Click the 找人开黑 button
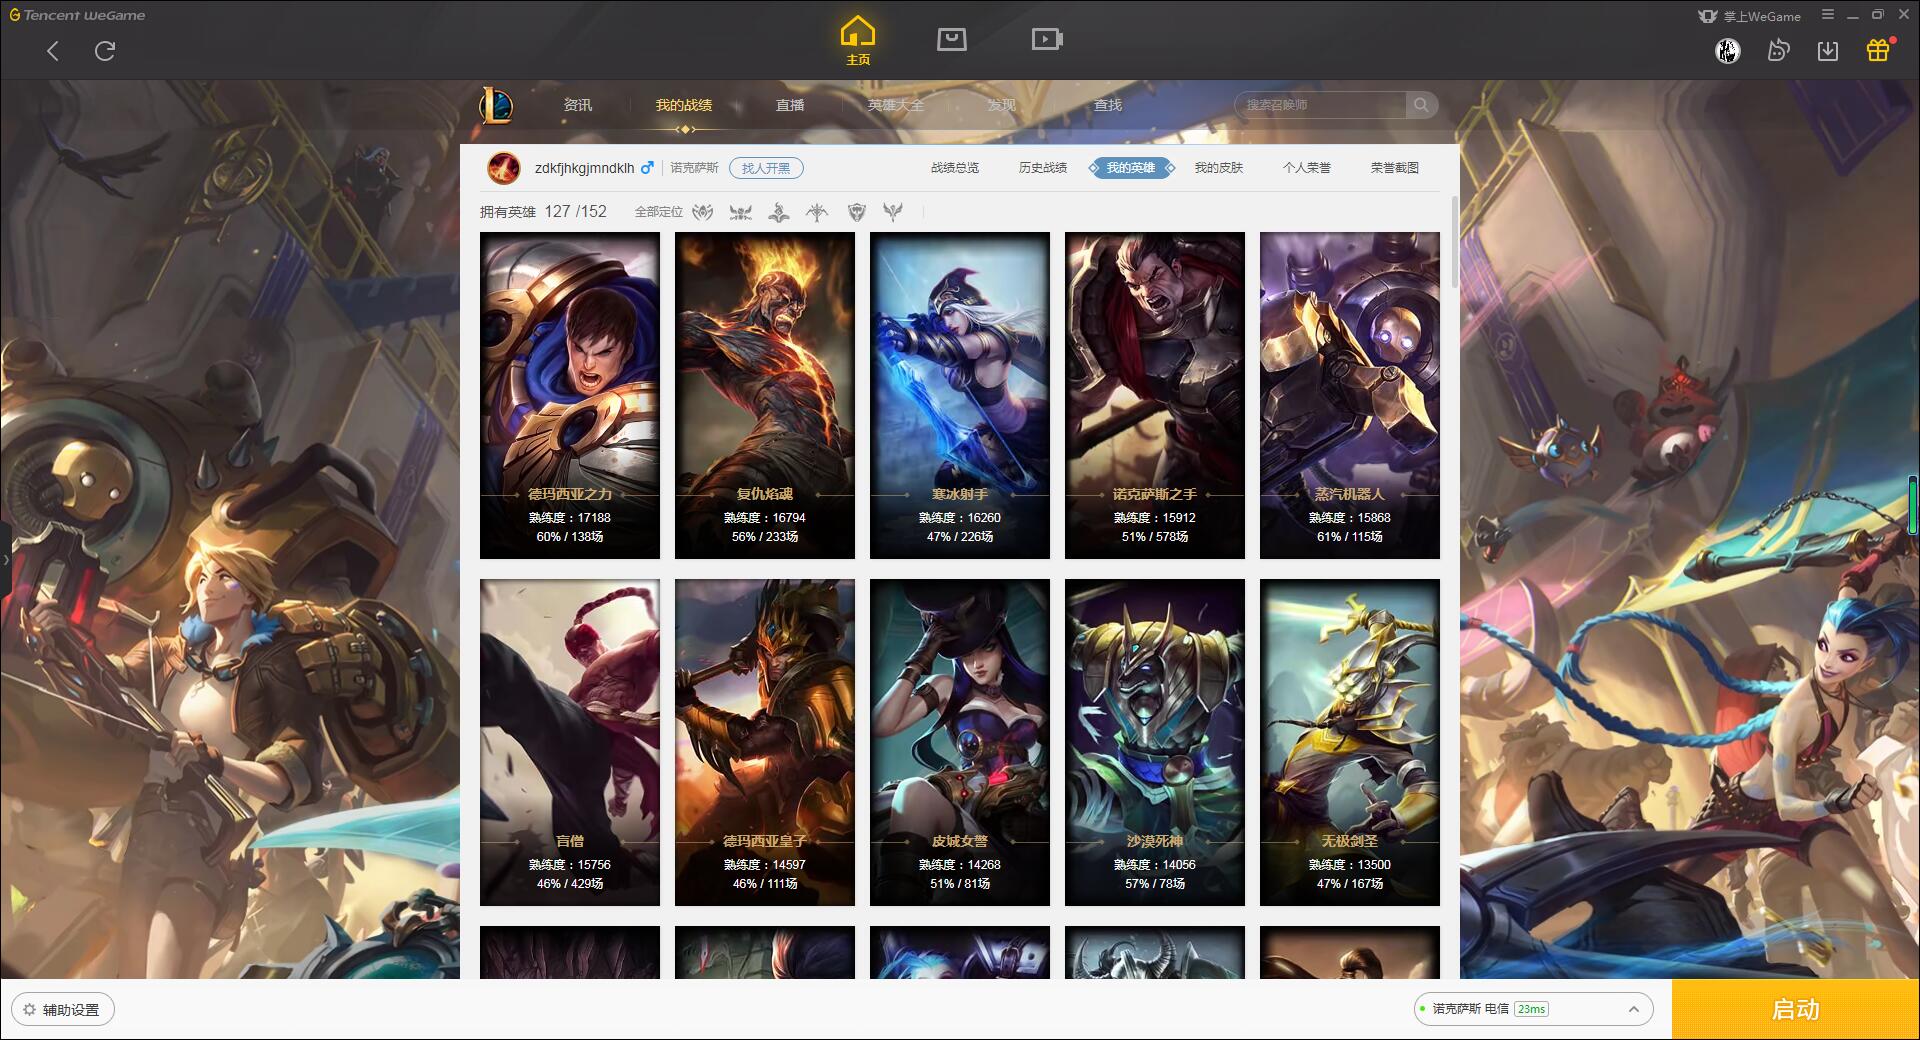This screenshot has height=1040, width=1920. [x=766, y=168]
